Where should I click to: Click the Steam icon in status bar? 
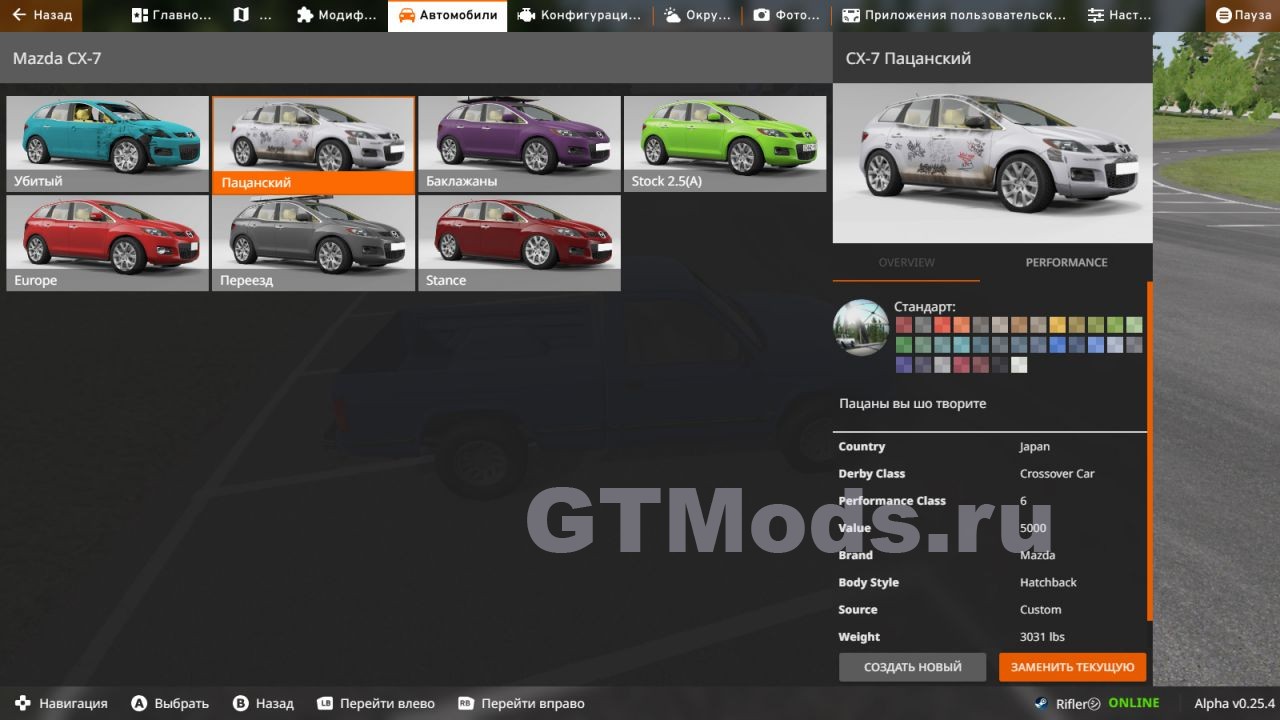(1041, 703)
